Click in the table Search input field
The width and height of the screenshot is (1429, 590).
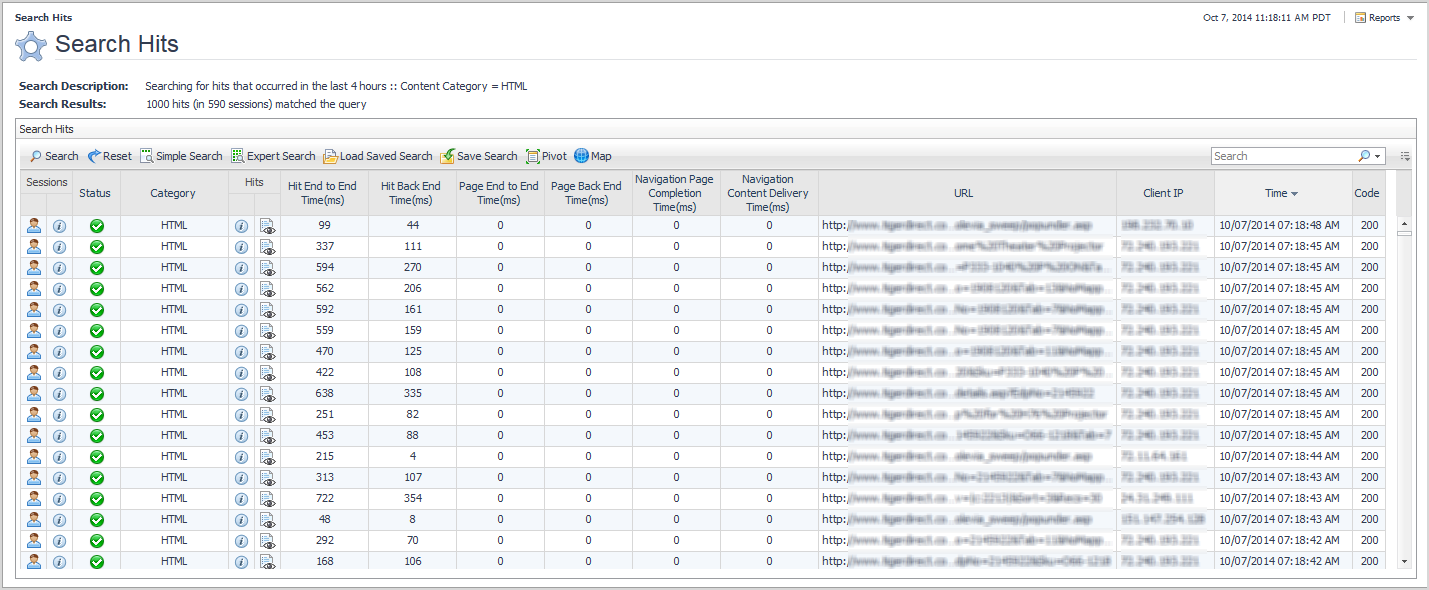1283,156
